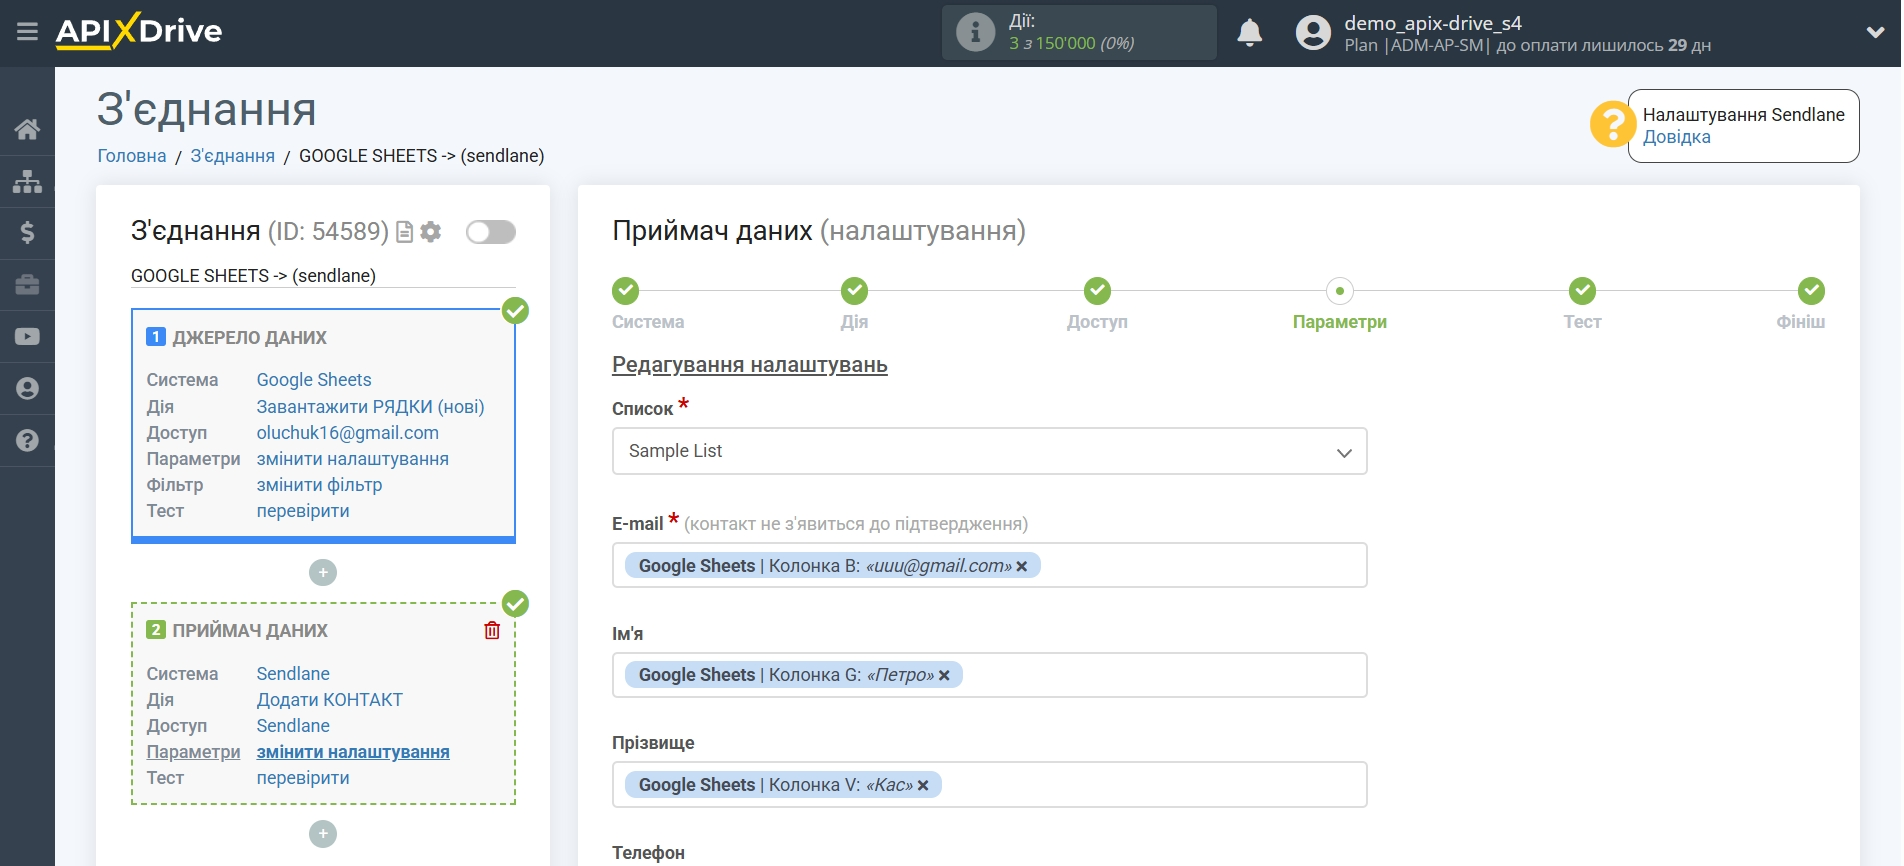Click the actions info icon
Image resolution: width=1904 pixels, height=866 pixels.
pos(975,32)
